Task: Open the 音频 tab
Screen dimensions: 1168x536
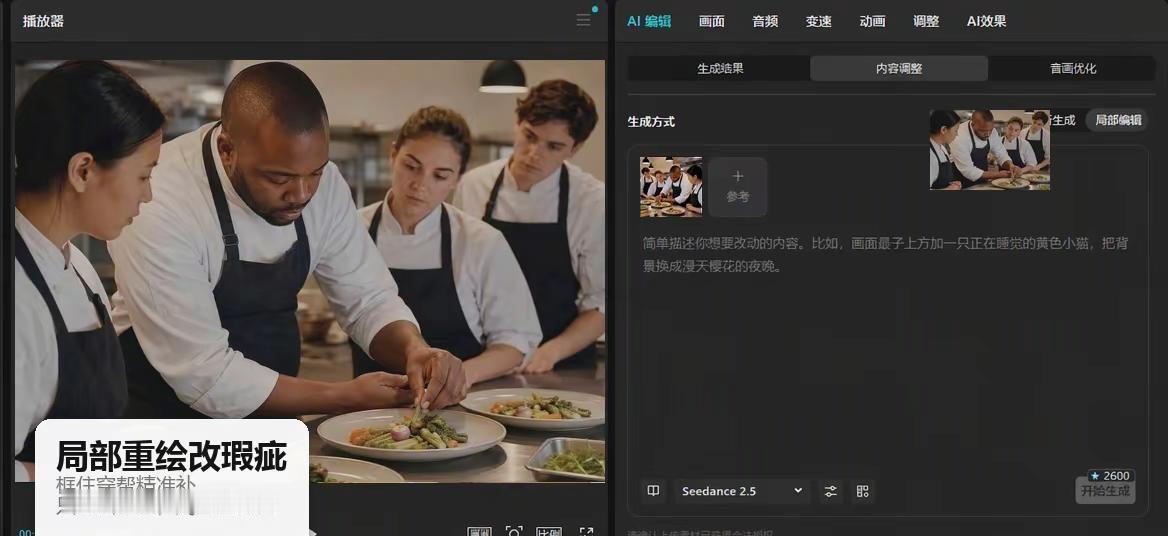Action: click(765, 22)
